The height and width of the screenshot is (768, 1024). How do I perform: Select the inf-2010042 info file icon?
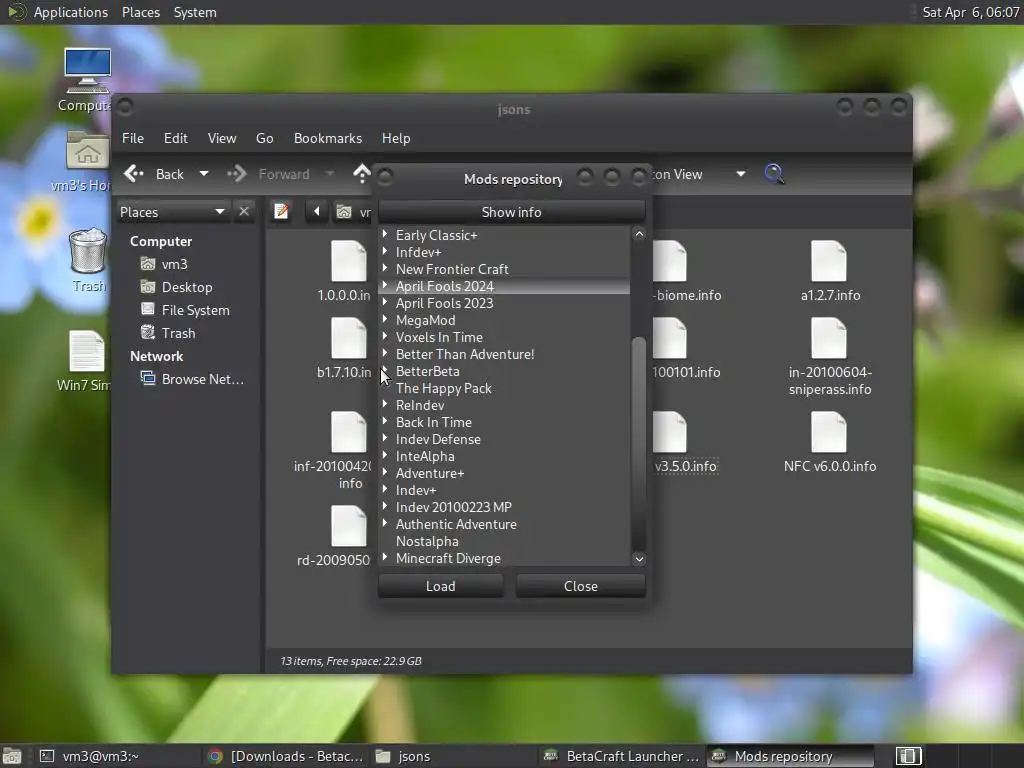[348, 432]
